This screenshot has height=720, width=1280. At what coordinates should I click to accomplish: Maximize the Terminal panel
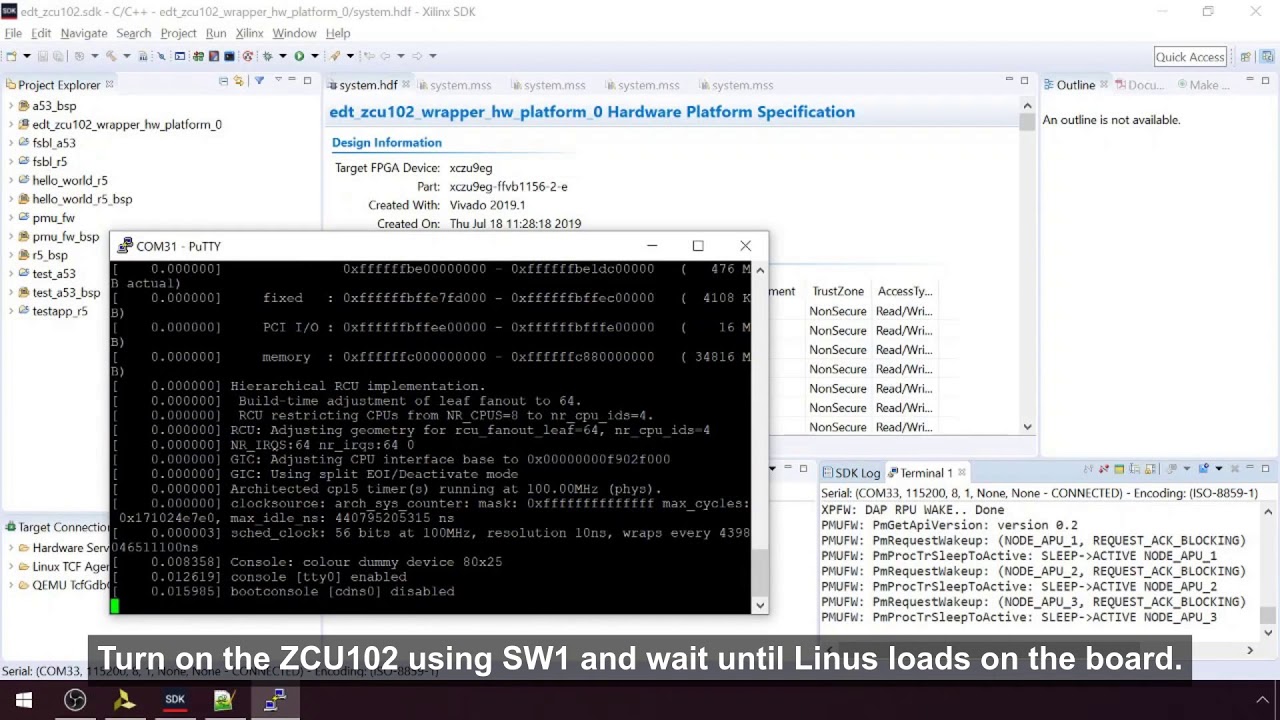click(1265, 468)
